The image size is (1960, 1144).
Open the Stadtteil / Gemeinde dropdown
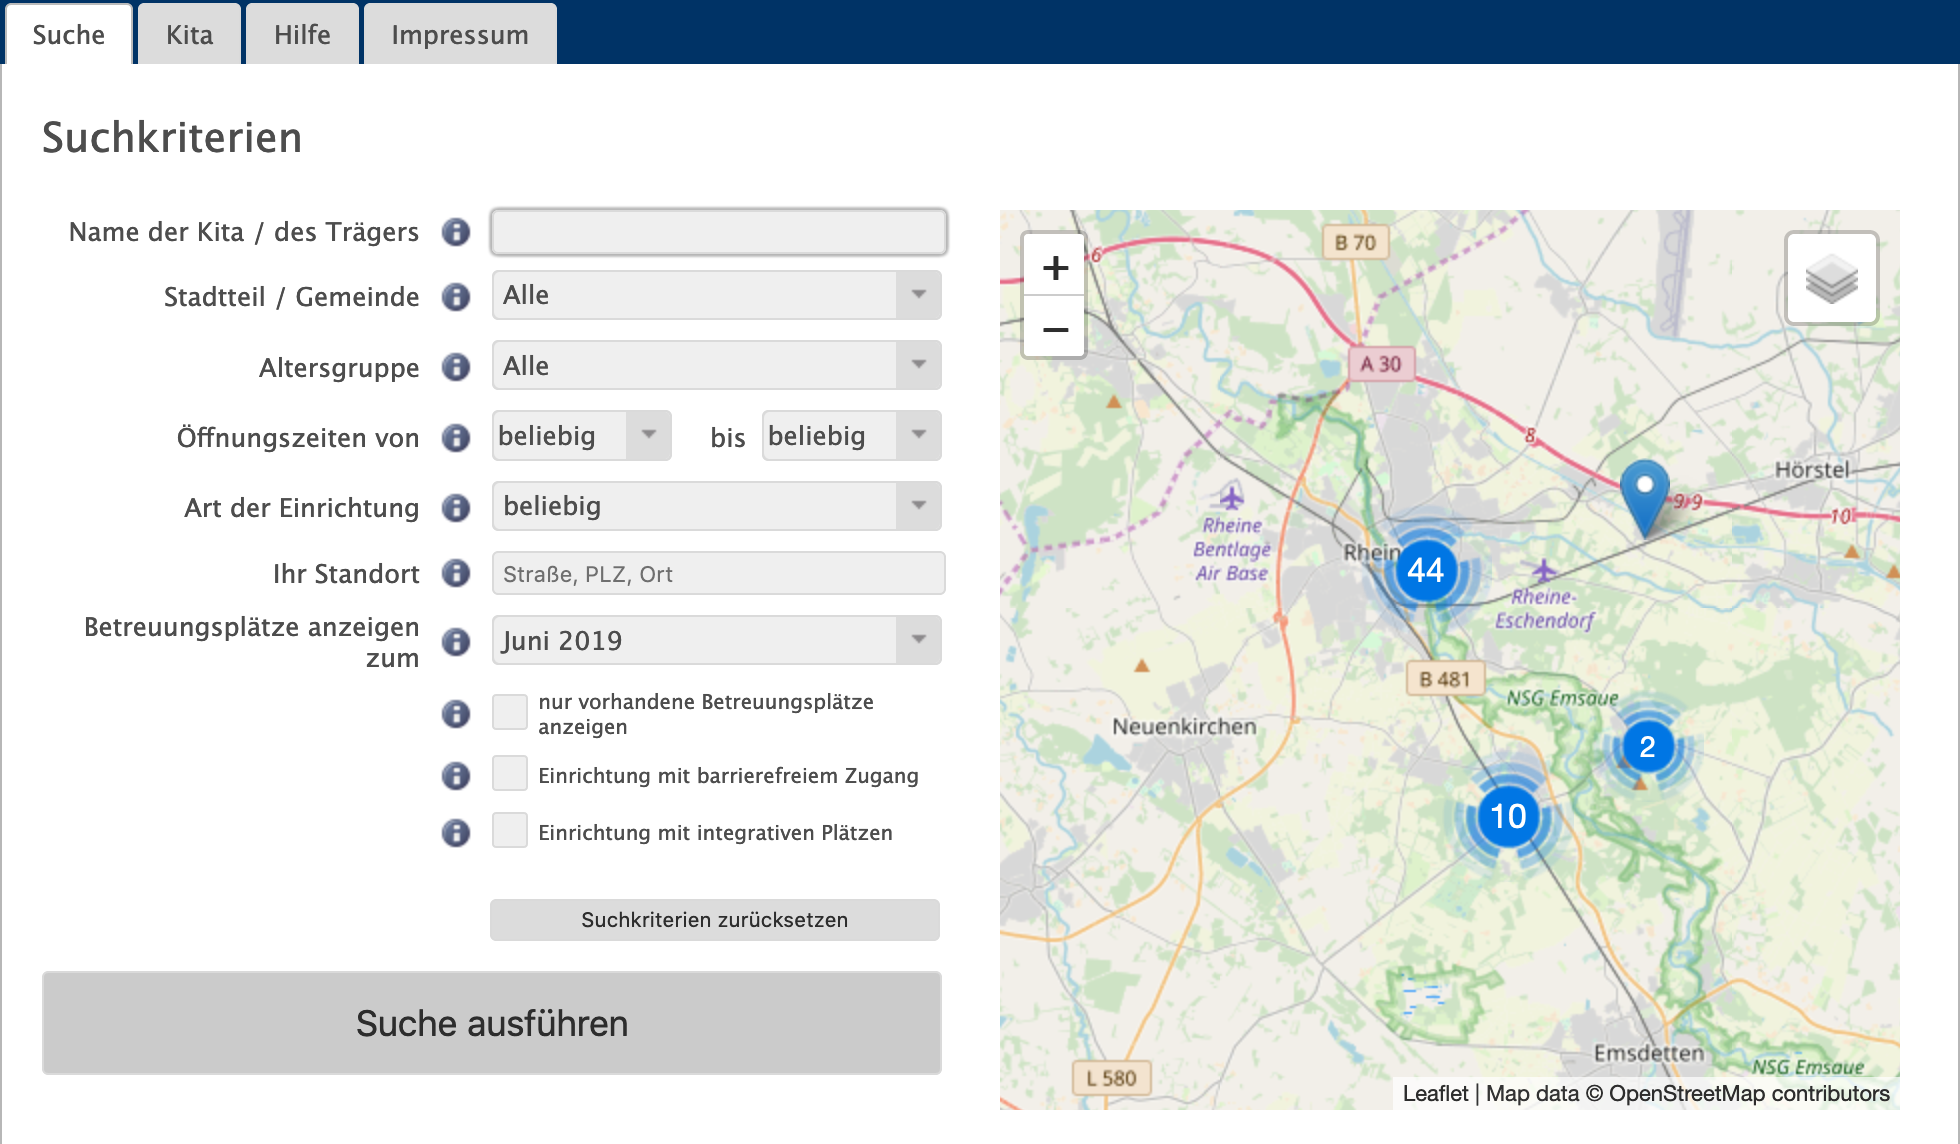[x=716, y=295]
